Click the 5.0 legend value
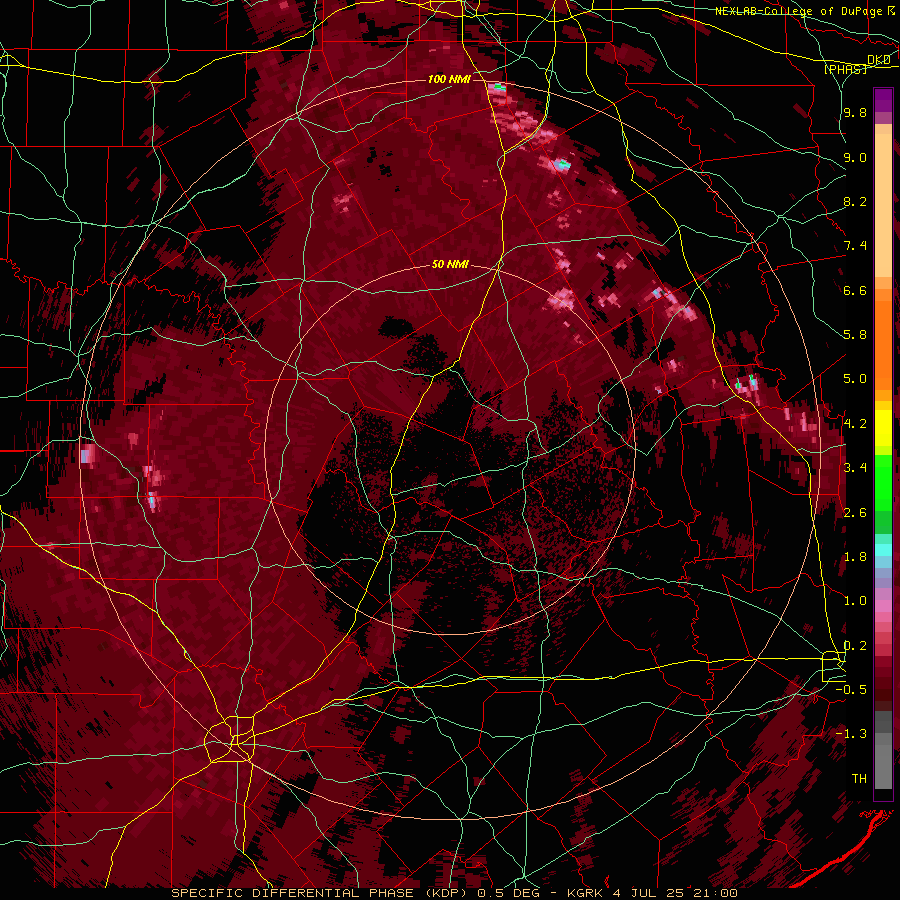 [855, 379]
